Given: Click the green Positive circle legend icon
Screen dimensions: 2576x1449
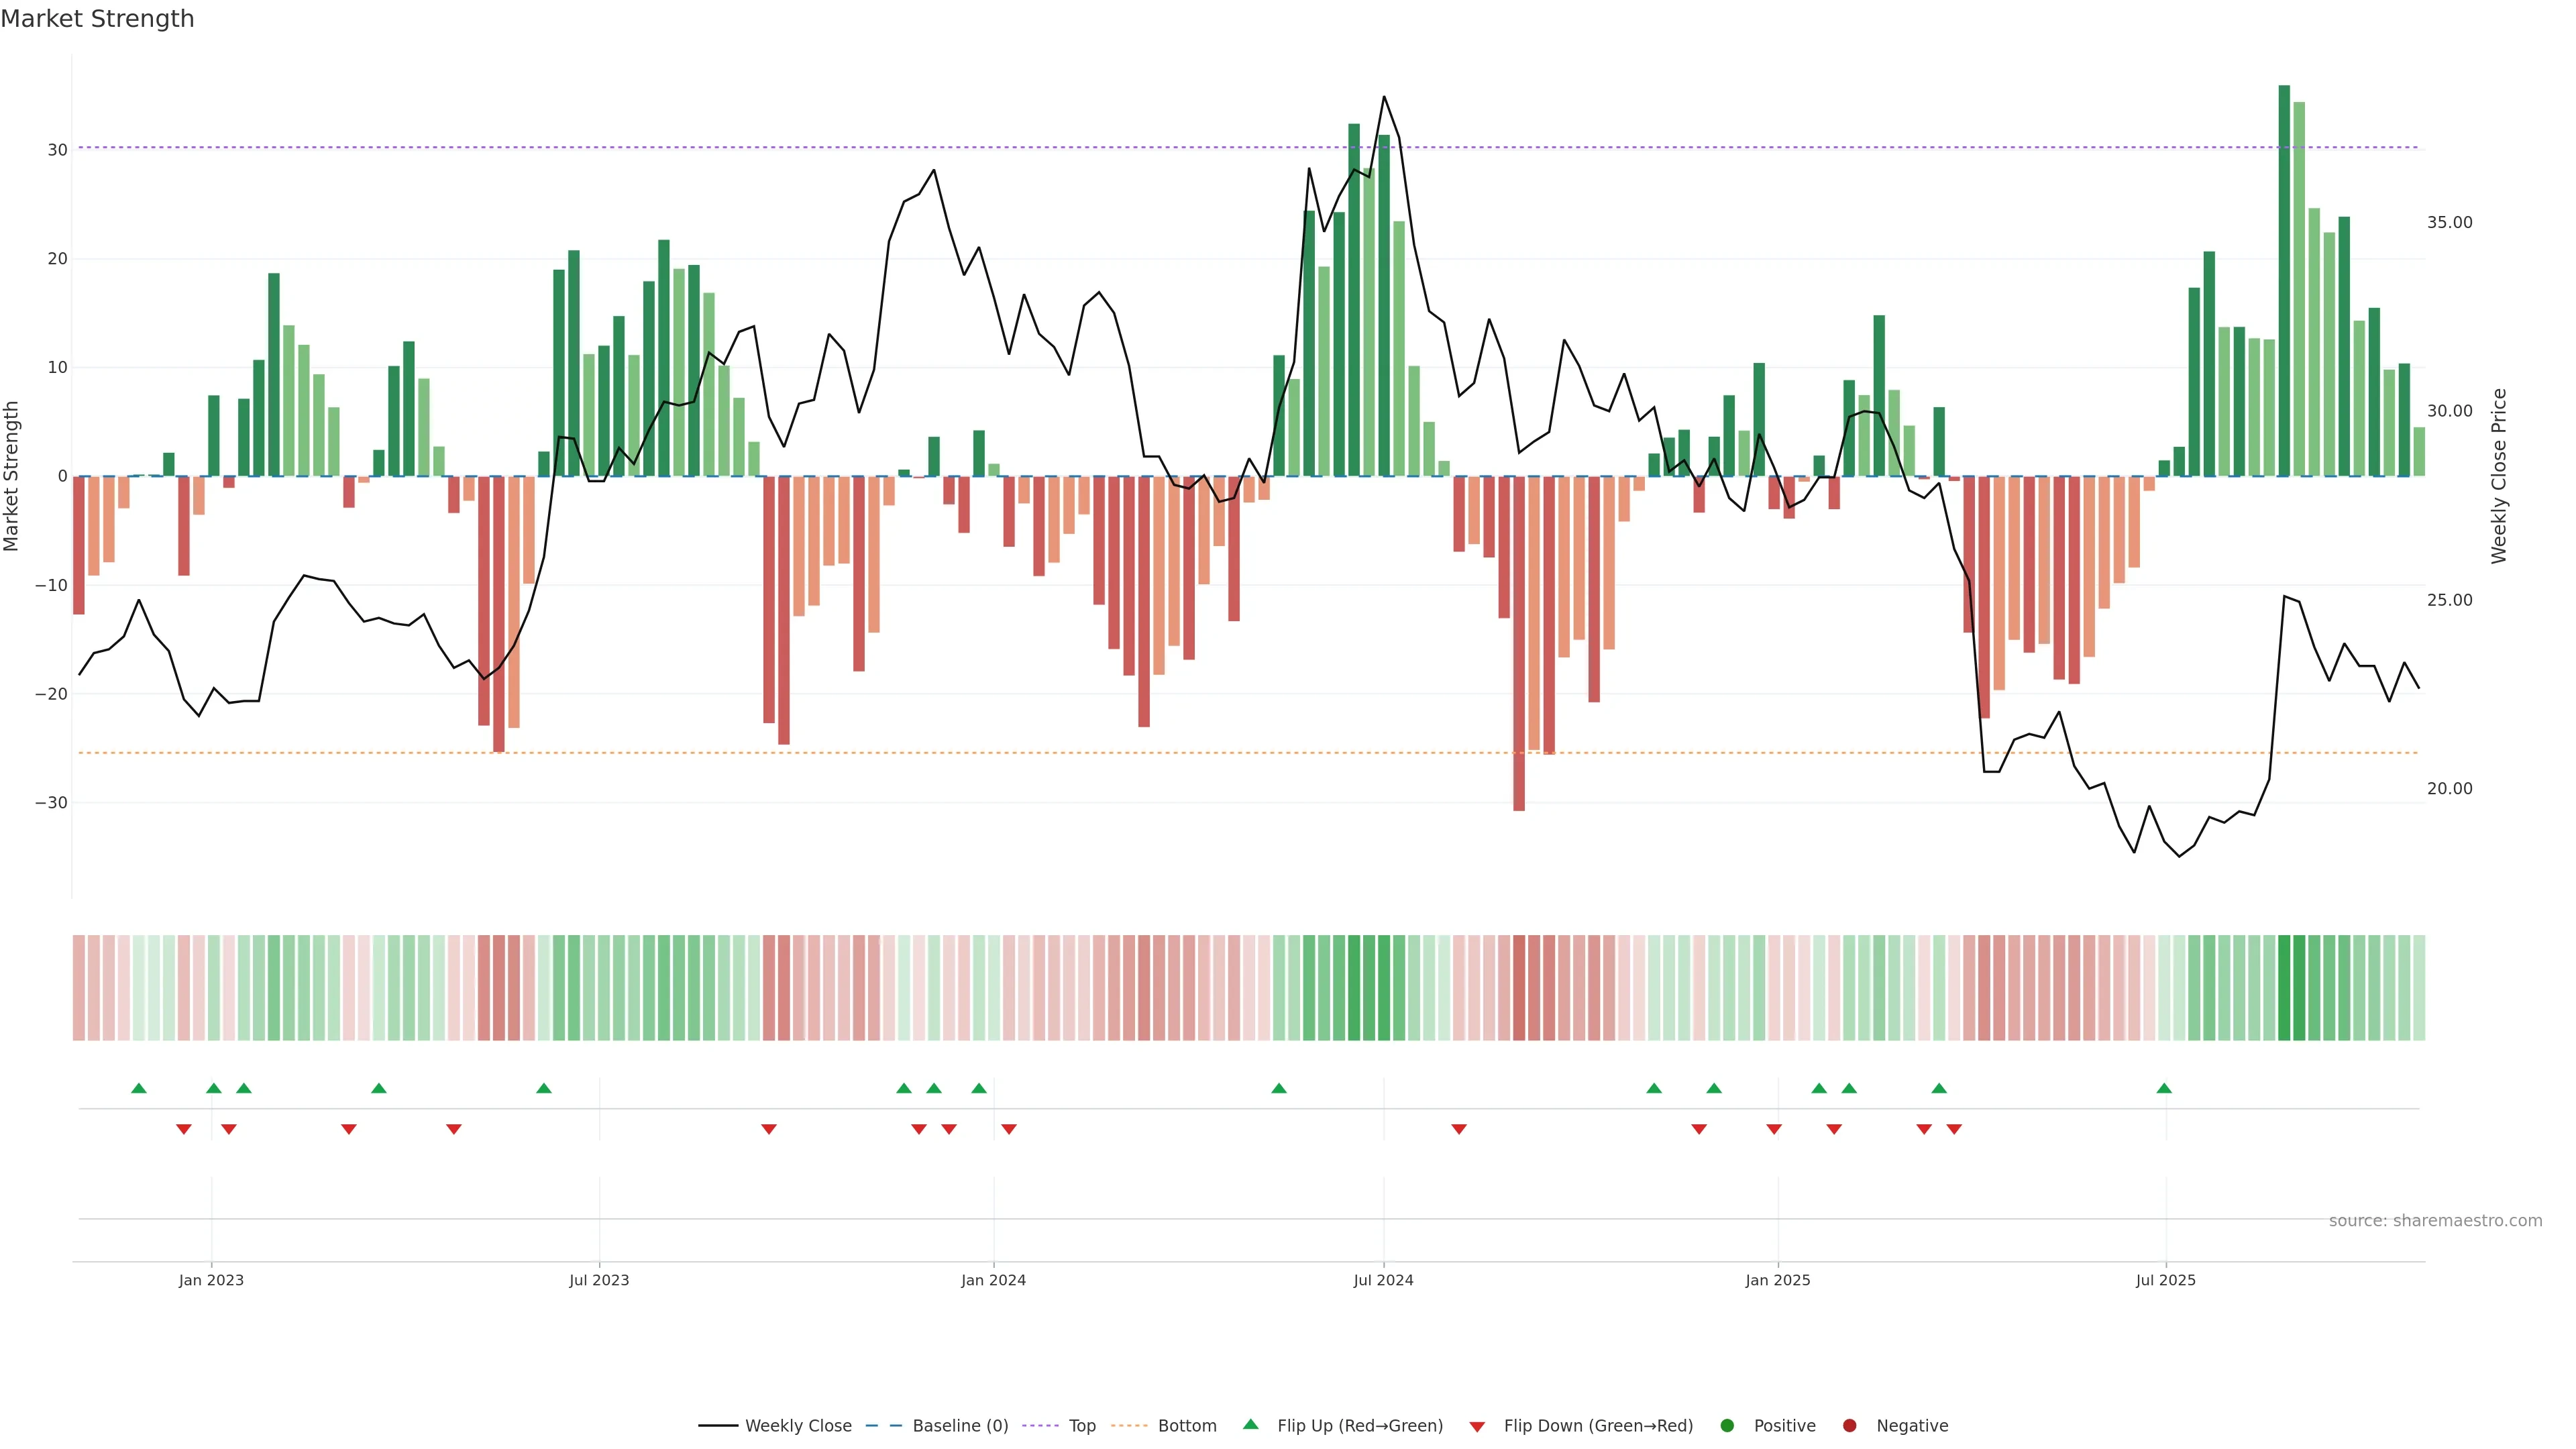Looking at the screenshot, I should tap(1726, 1426).
